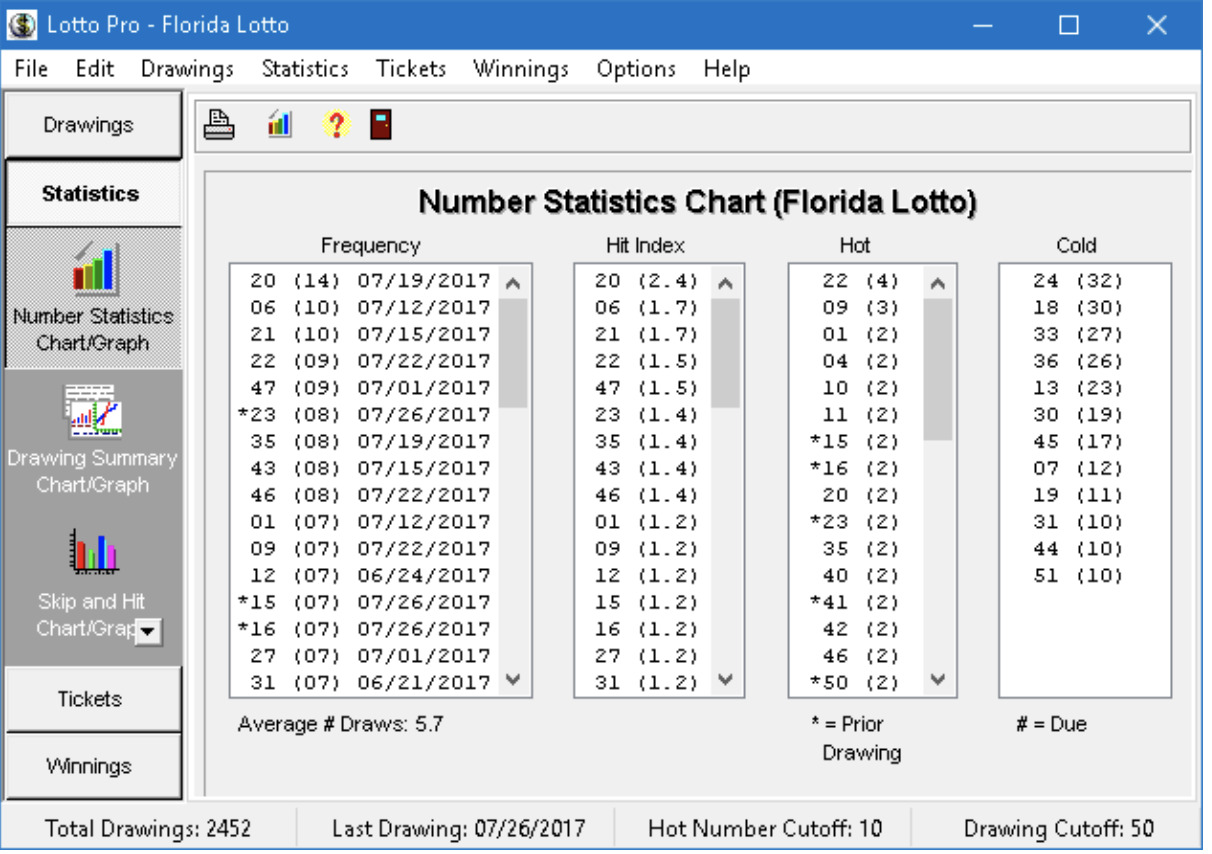The height and width of the screenshot is (854, 1212).
Task: Open the Drawings menu
Action: click(x=188, y=69)
